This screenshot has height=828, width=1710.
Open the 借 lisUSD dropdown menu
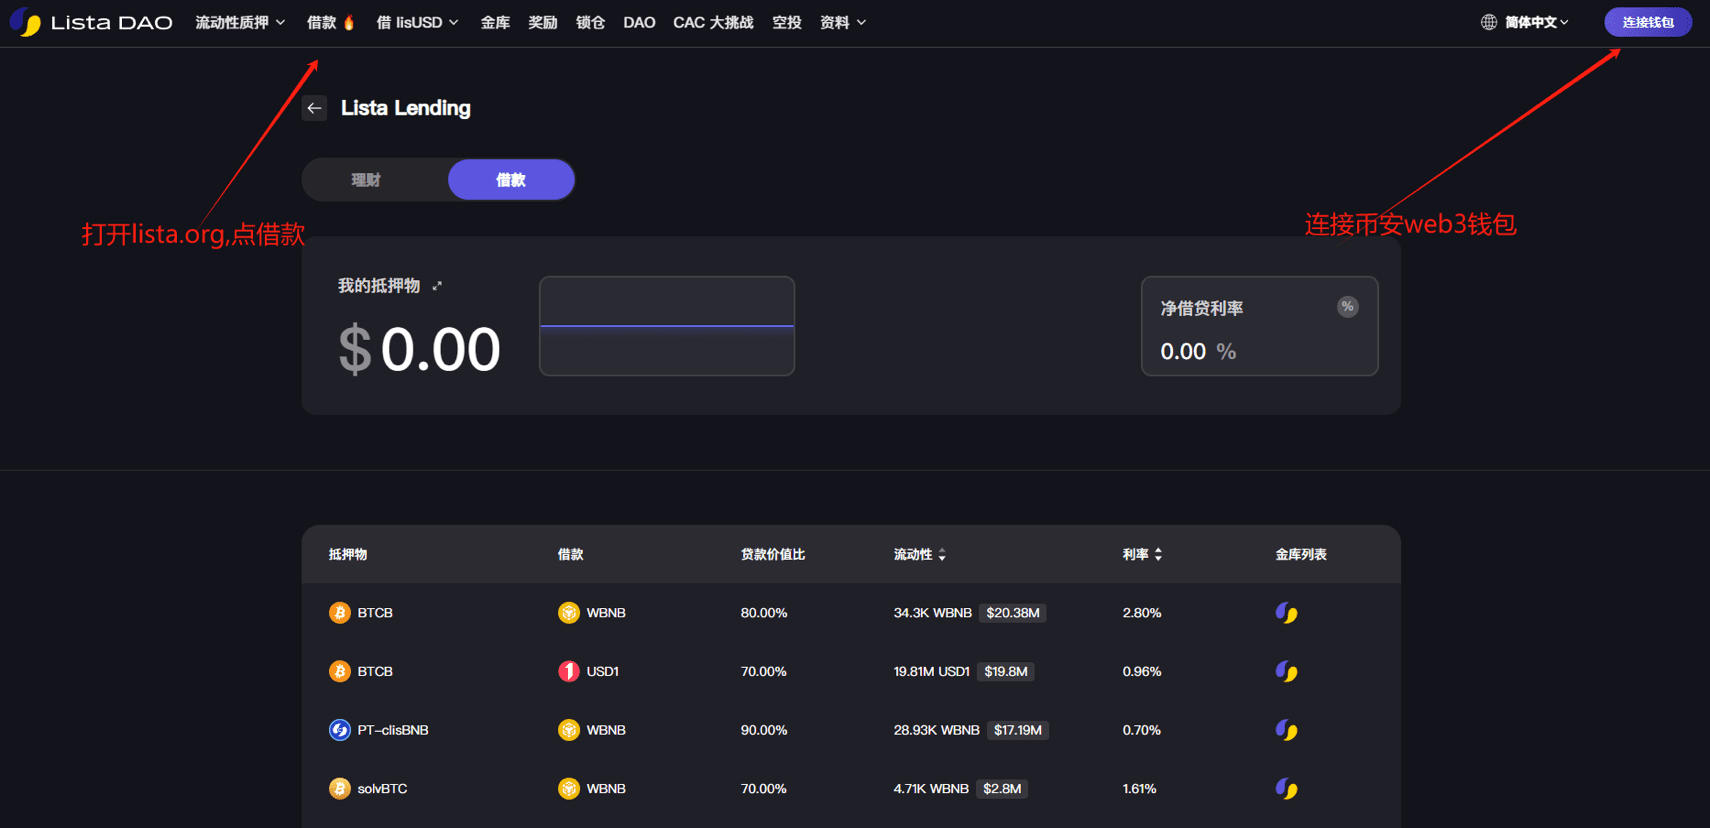click(x=417, y=22)
